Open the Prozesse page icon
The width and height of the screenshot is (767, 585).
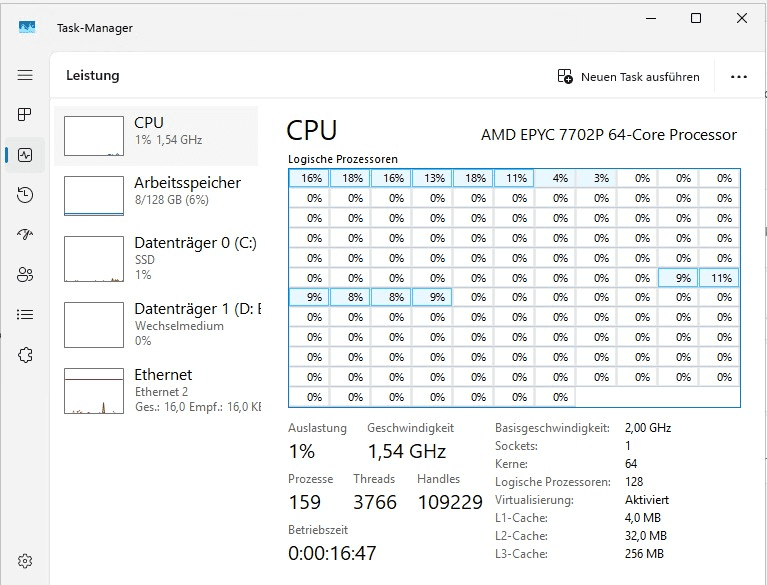[x=25, y=115]
